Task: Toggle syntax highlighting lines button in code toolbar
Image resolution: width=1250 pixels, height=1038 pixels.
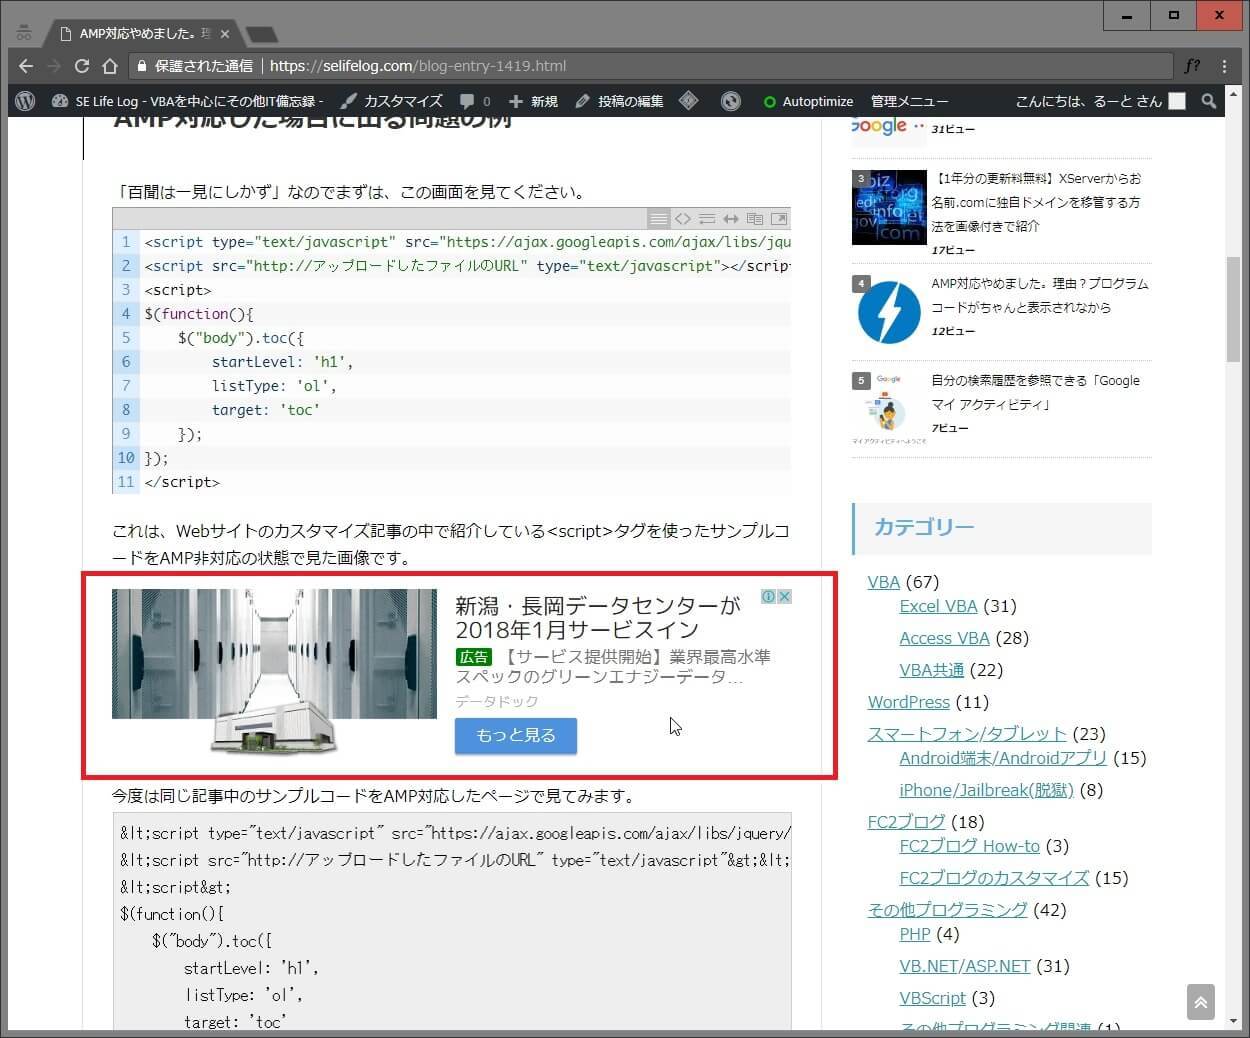Action: tap(658, 219)
